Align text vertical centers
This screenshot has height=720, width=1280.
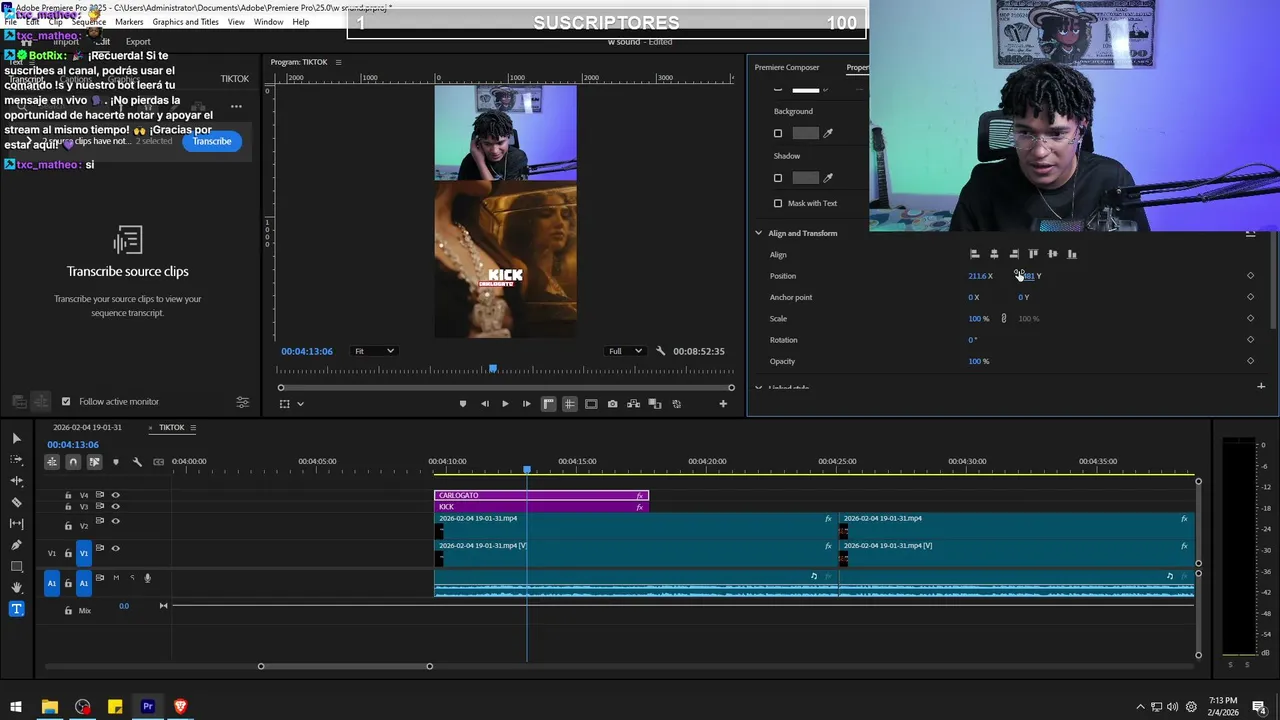click(x=1052, y=254)
